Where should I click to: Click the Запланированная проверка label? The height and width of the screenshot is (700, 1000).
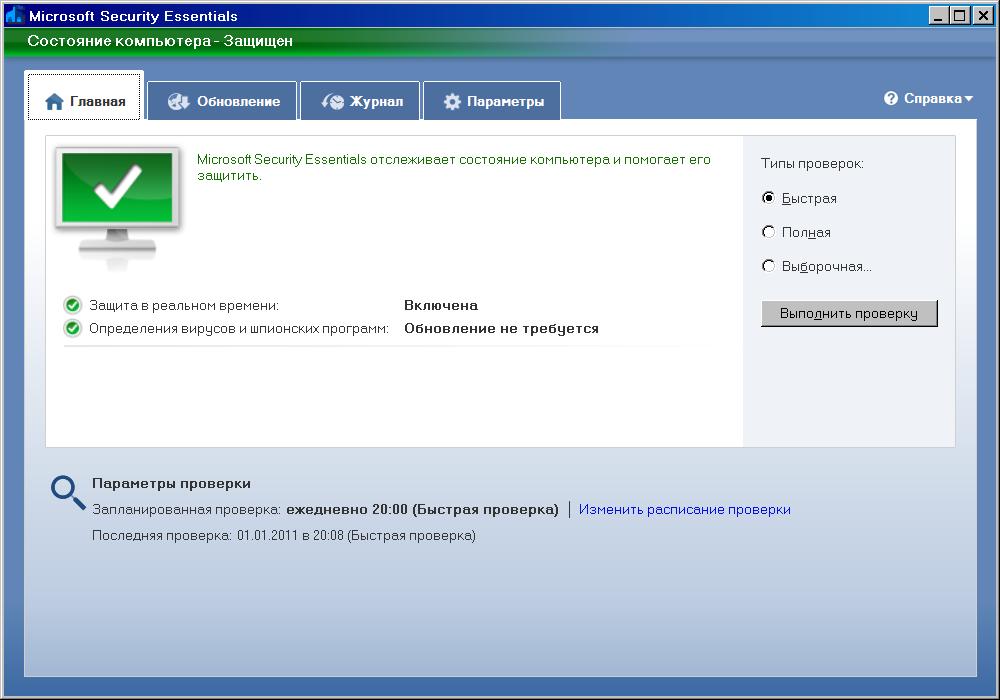pyautogui.click(x=186, y=509)
